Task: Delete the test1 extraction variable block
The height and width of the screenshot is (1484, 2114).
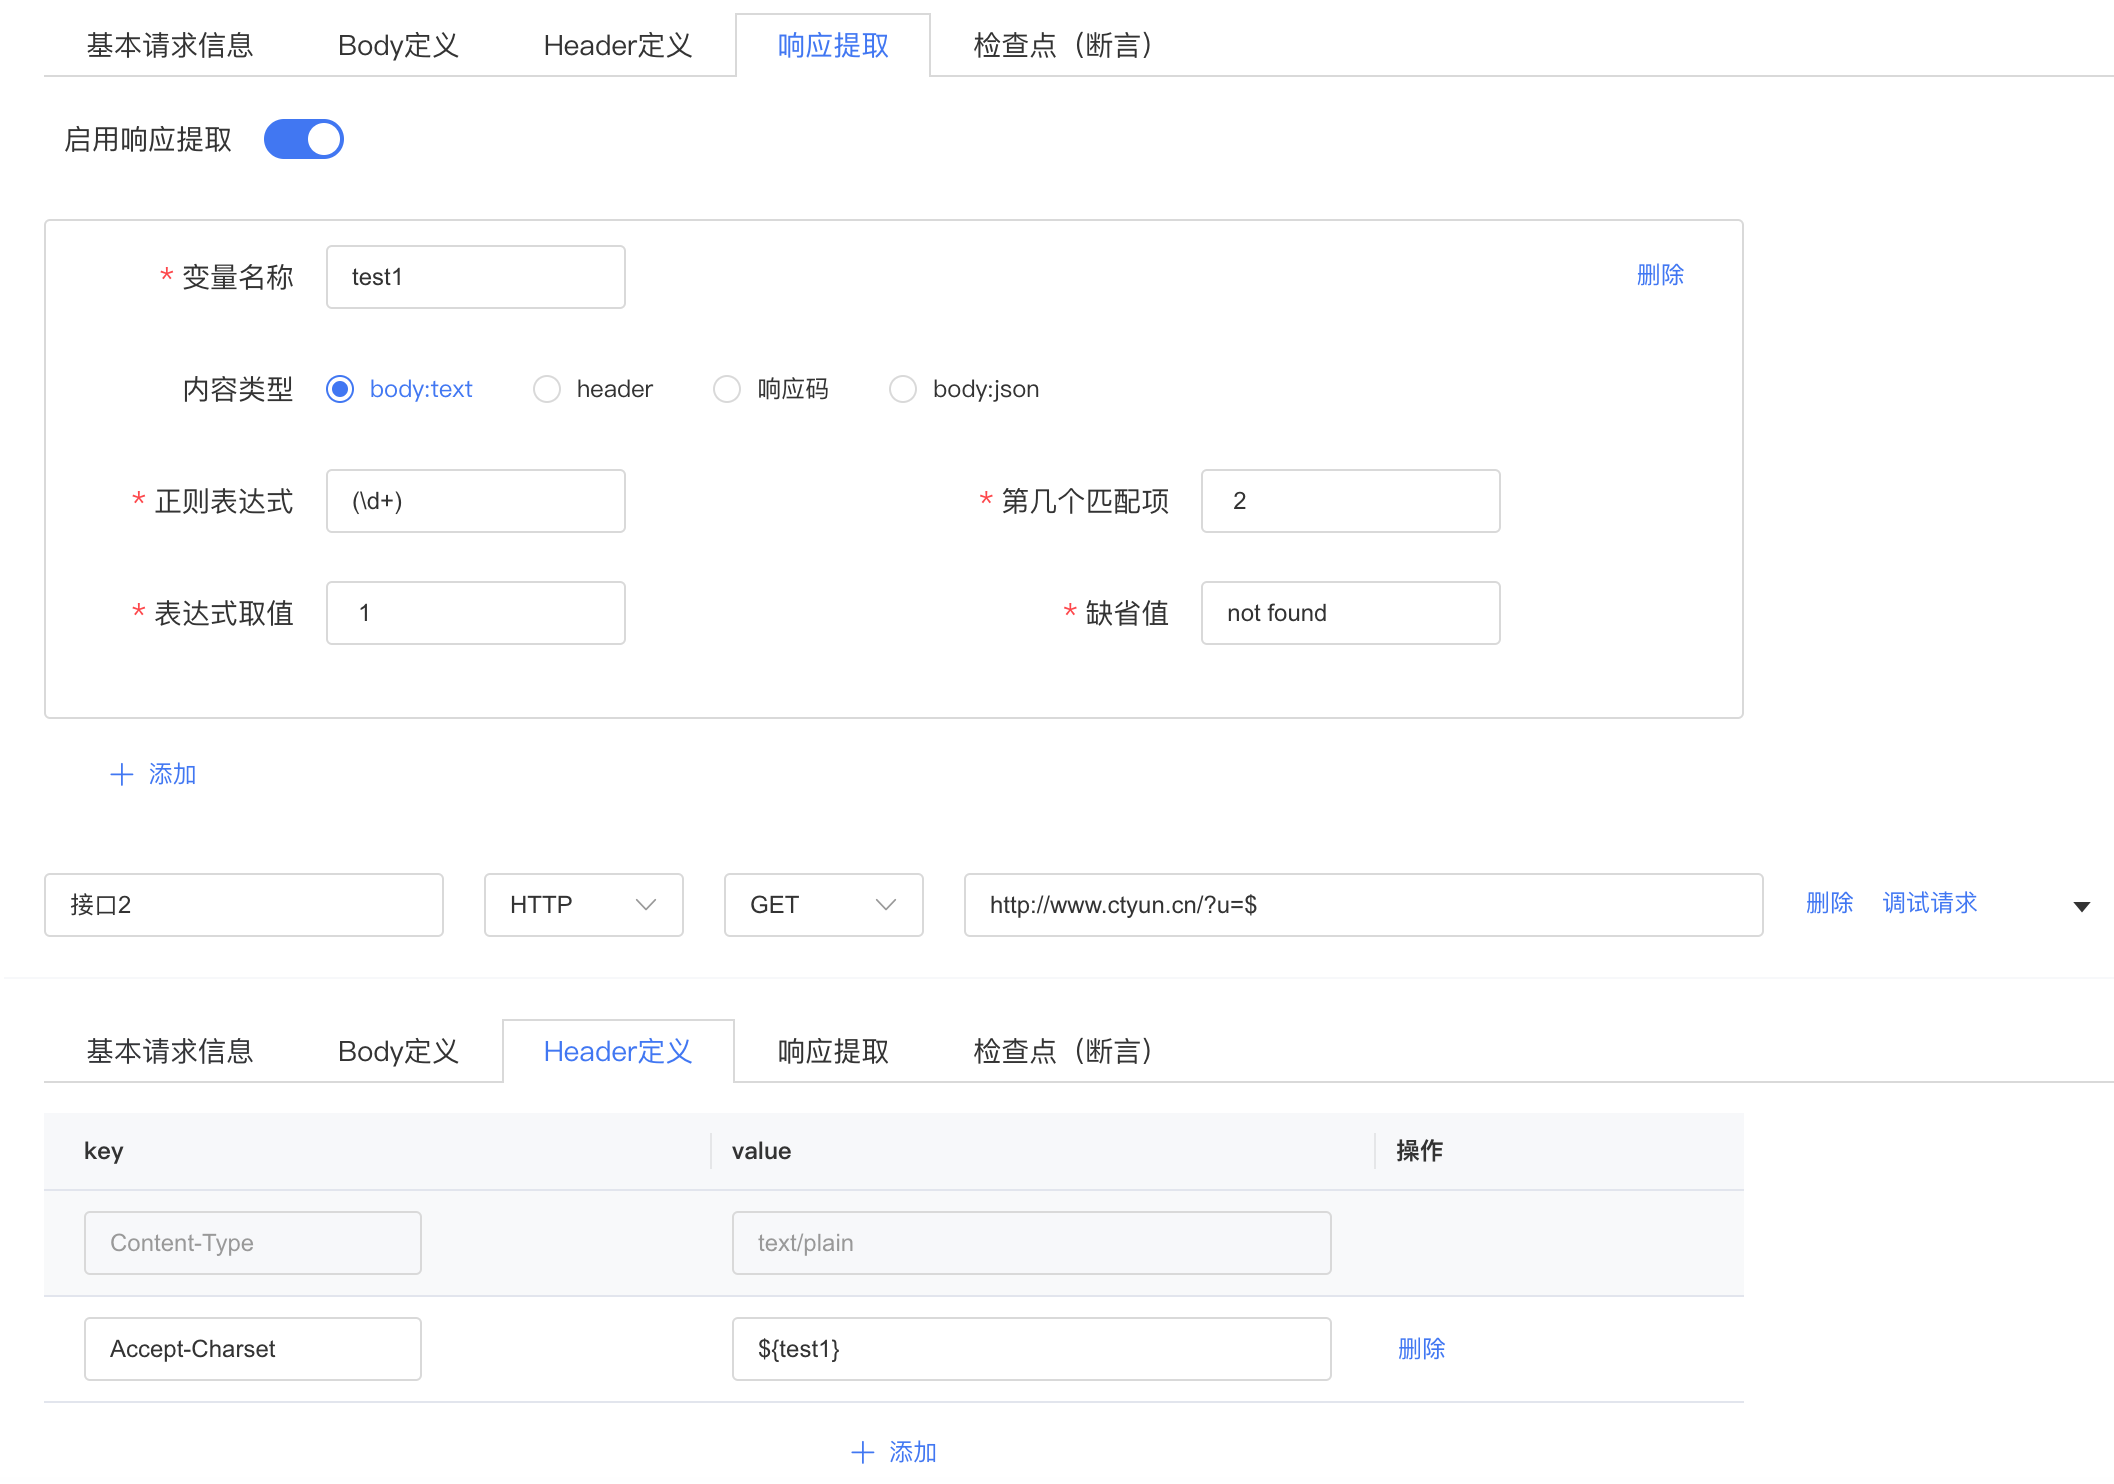Action: click(1660, 275)
